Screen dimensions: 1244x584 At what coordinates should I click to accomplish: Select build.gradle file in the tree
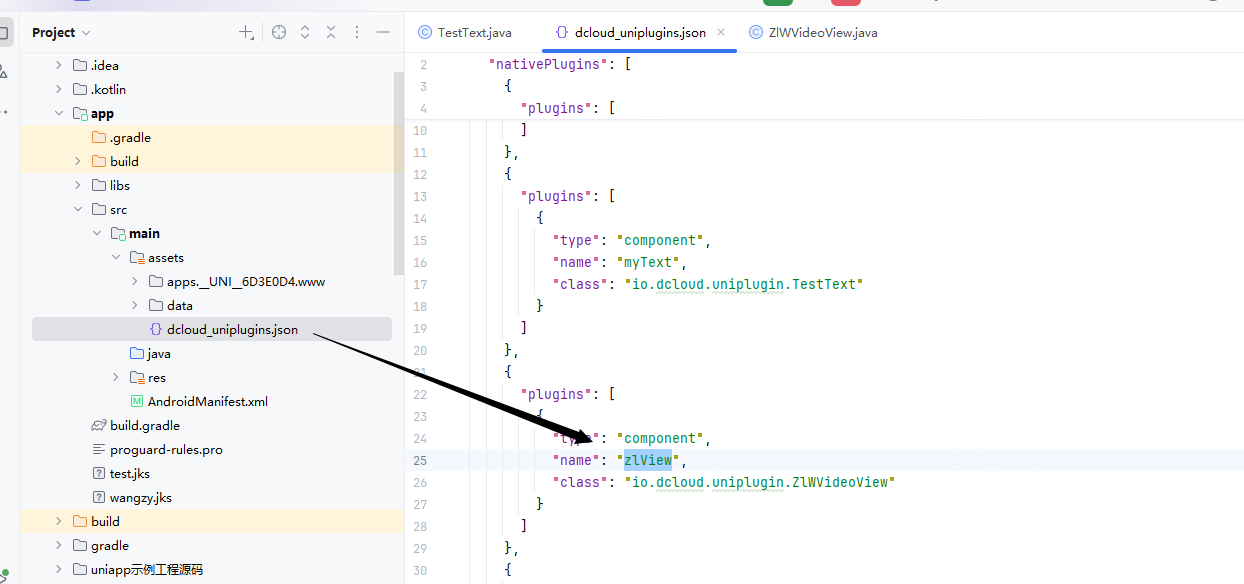click(x=144, y=426)
